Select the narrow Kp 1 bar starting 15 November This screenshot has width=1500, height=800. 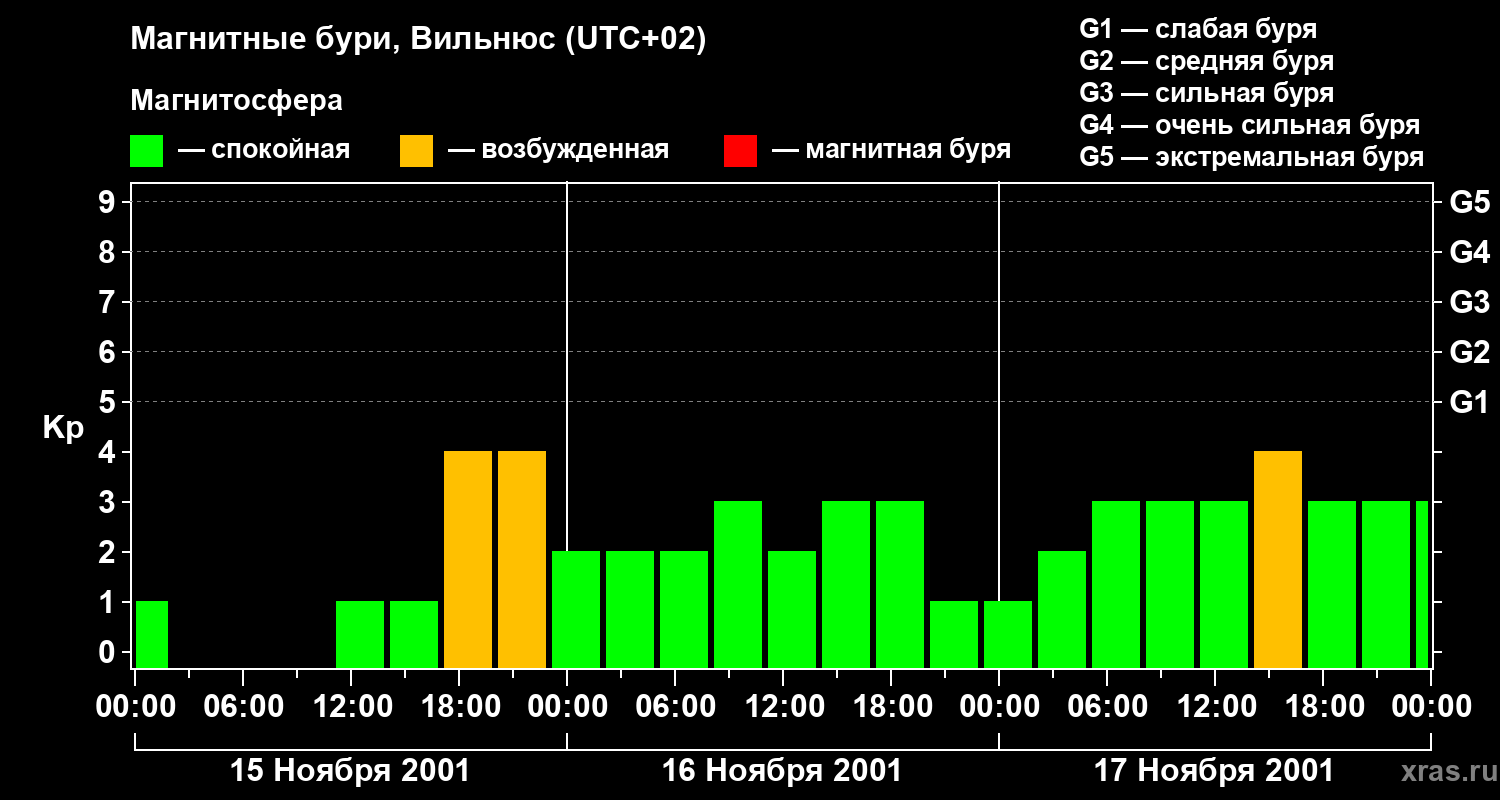coord(152,635)
